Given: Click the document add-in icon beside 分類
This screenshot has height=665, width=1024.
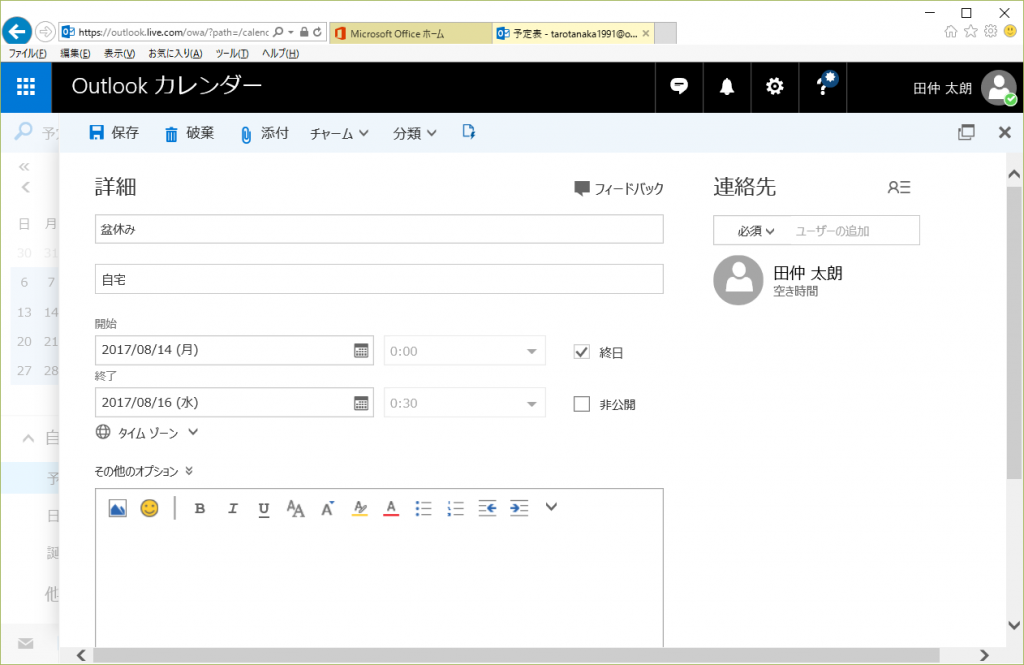Looking at the screenshot, I should click(469, 132).
